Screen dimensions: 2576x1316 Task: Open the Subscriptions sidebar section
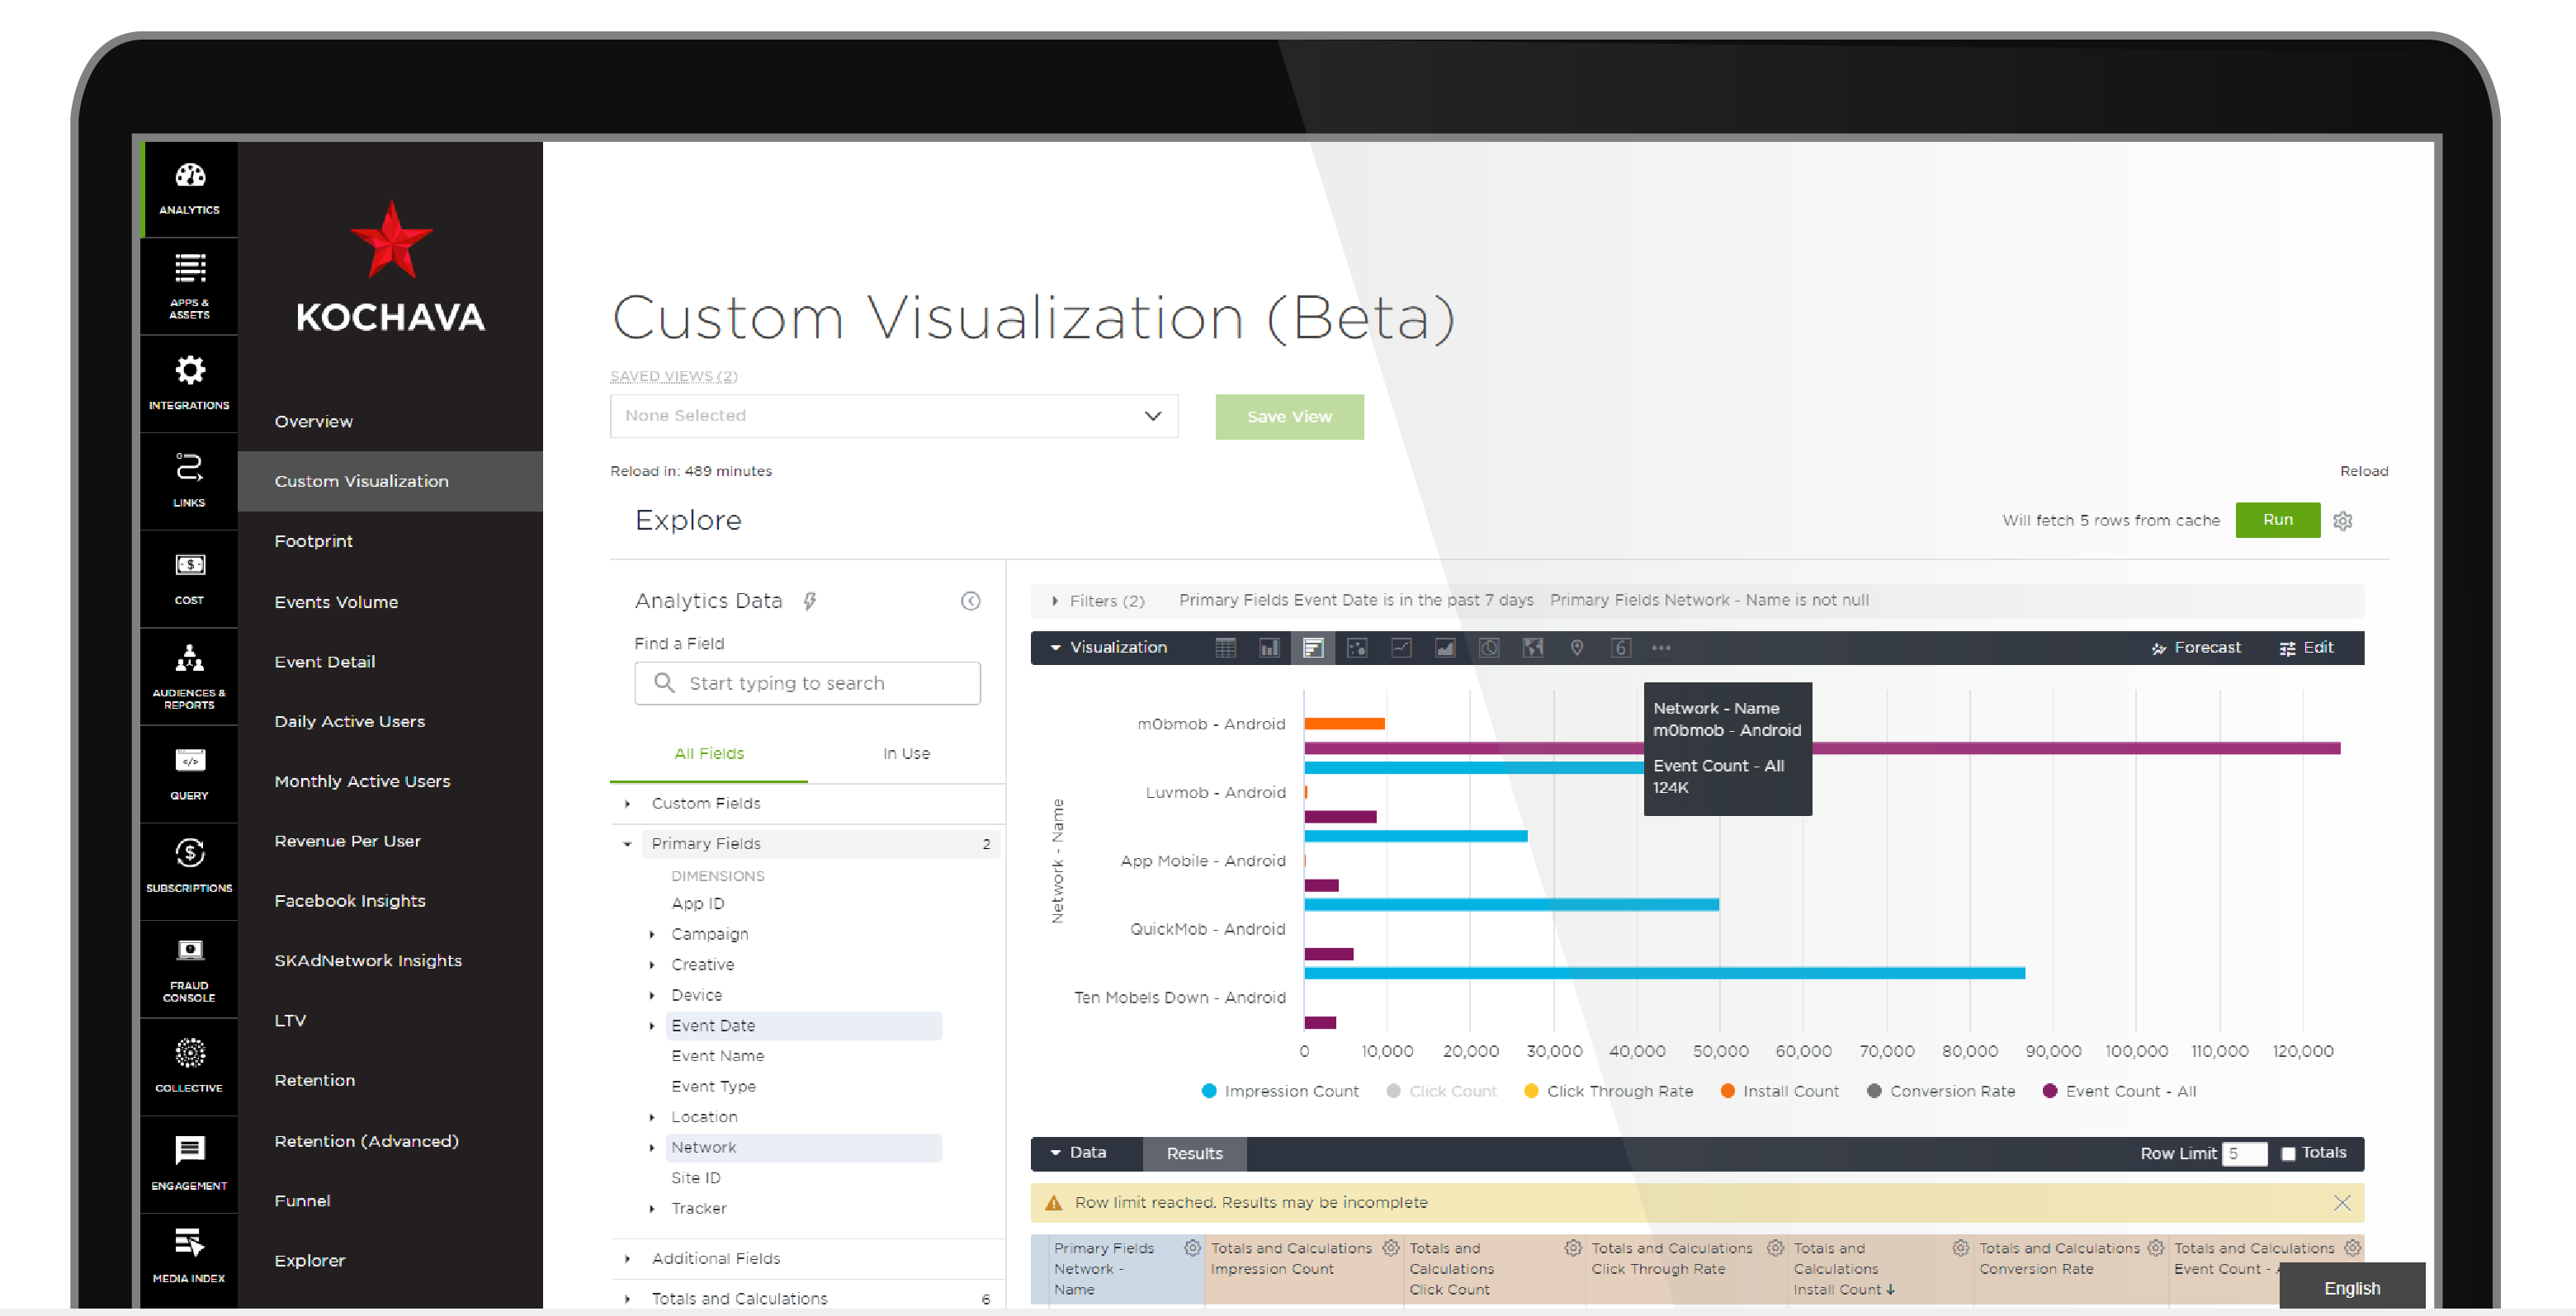point(189,871)
